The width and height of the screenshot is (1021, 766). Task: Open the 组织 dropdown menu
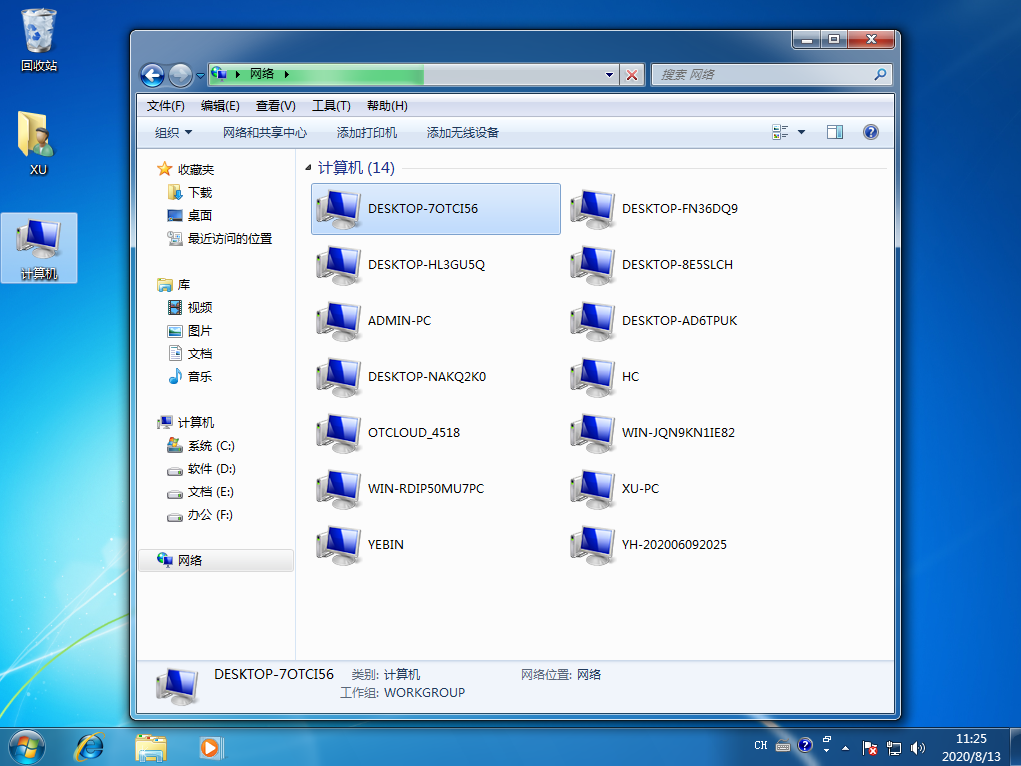click(173, 133)
